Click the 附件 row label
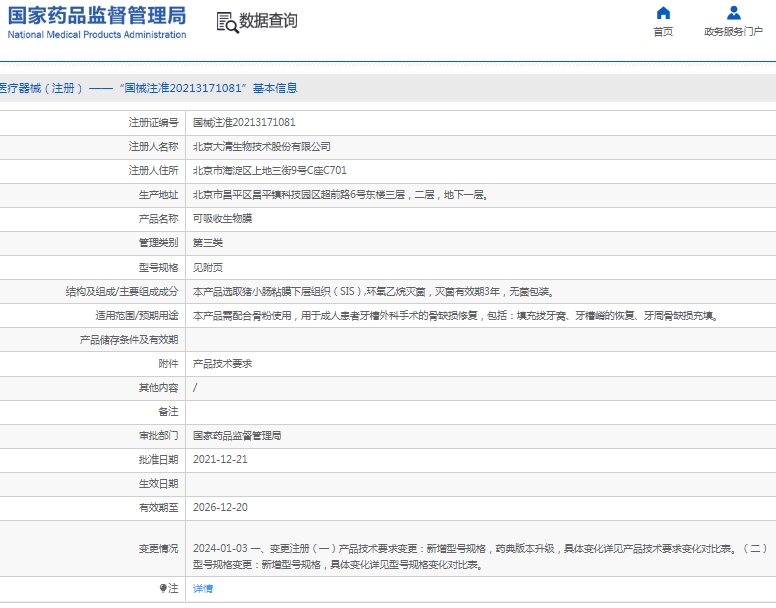Viewport: 776px width, 608px height. (168, 364)
